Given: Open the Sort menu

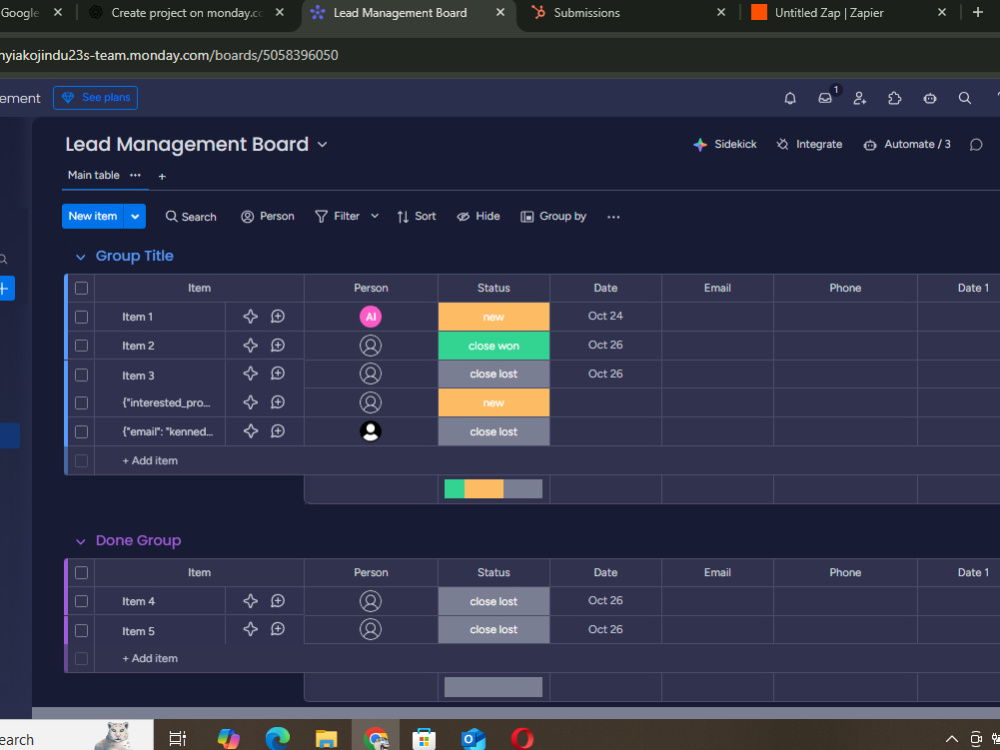Looking at the screenshot, I should coord(416,216).
